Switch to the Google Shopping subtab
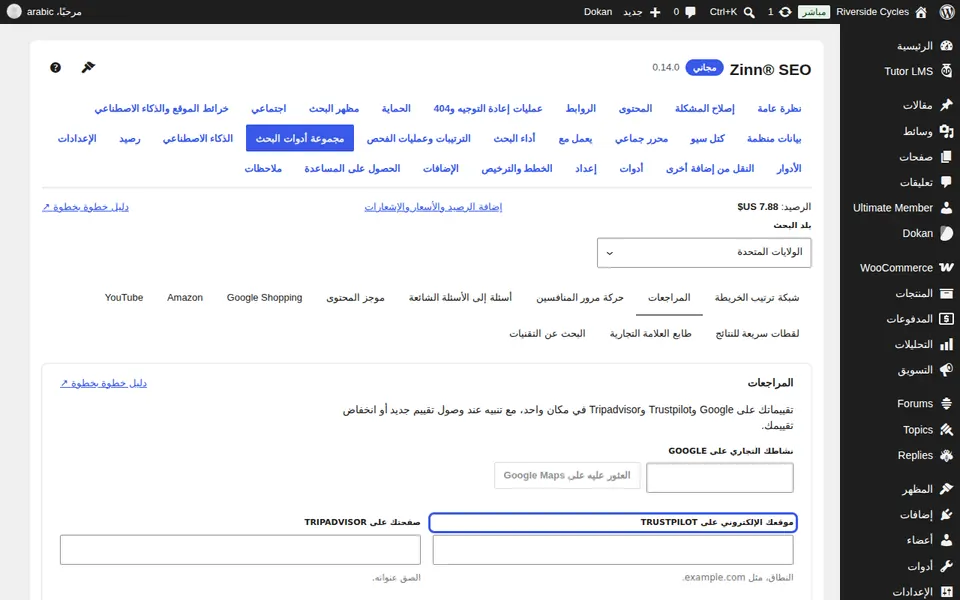 (x=264, y=298)
